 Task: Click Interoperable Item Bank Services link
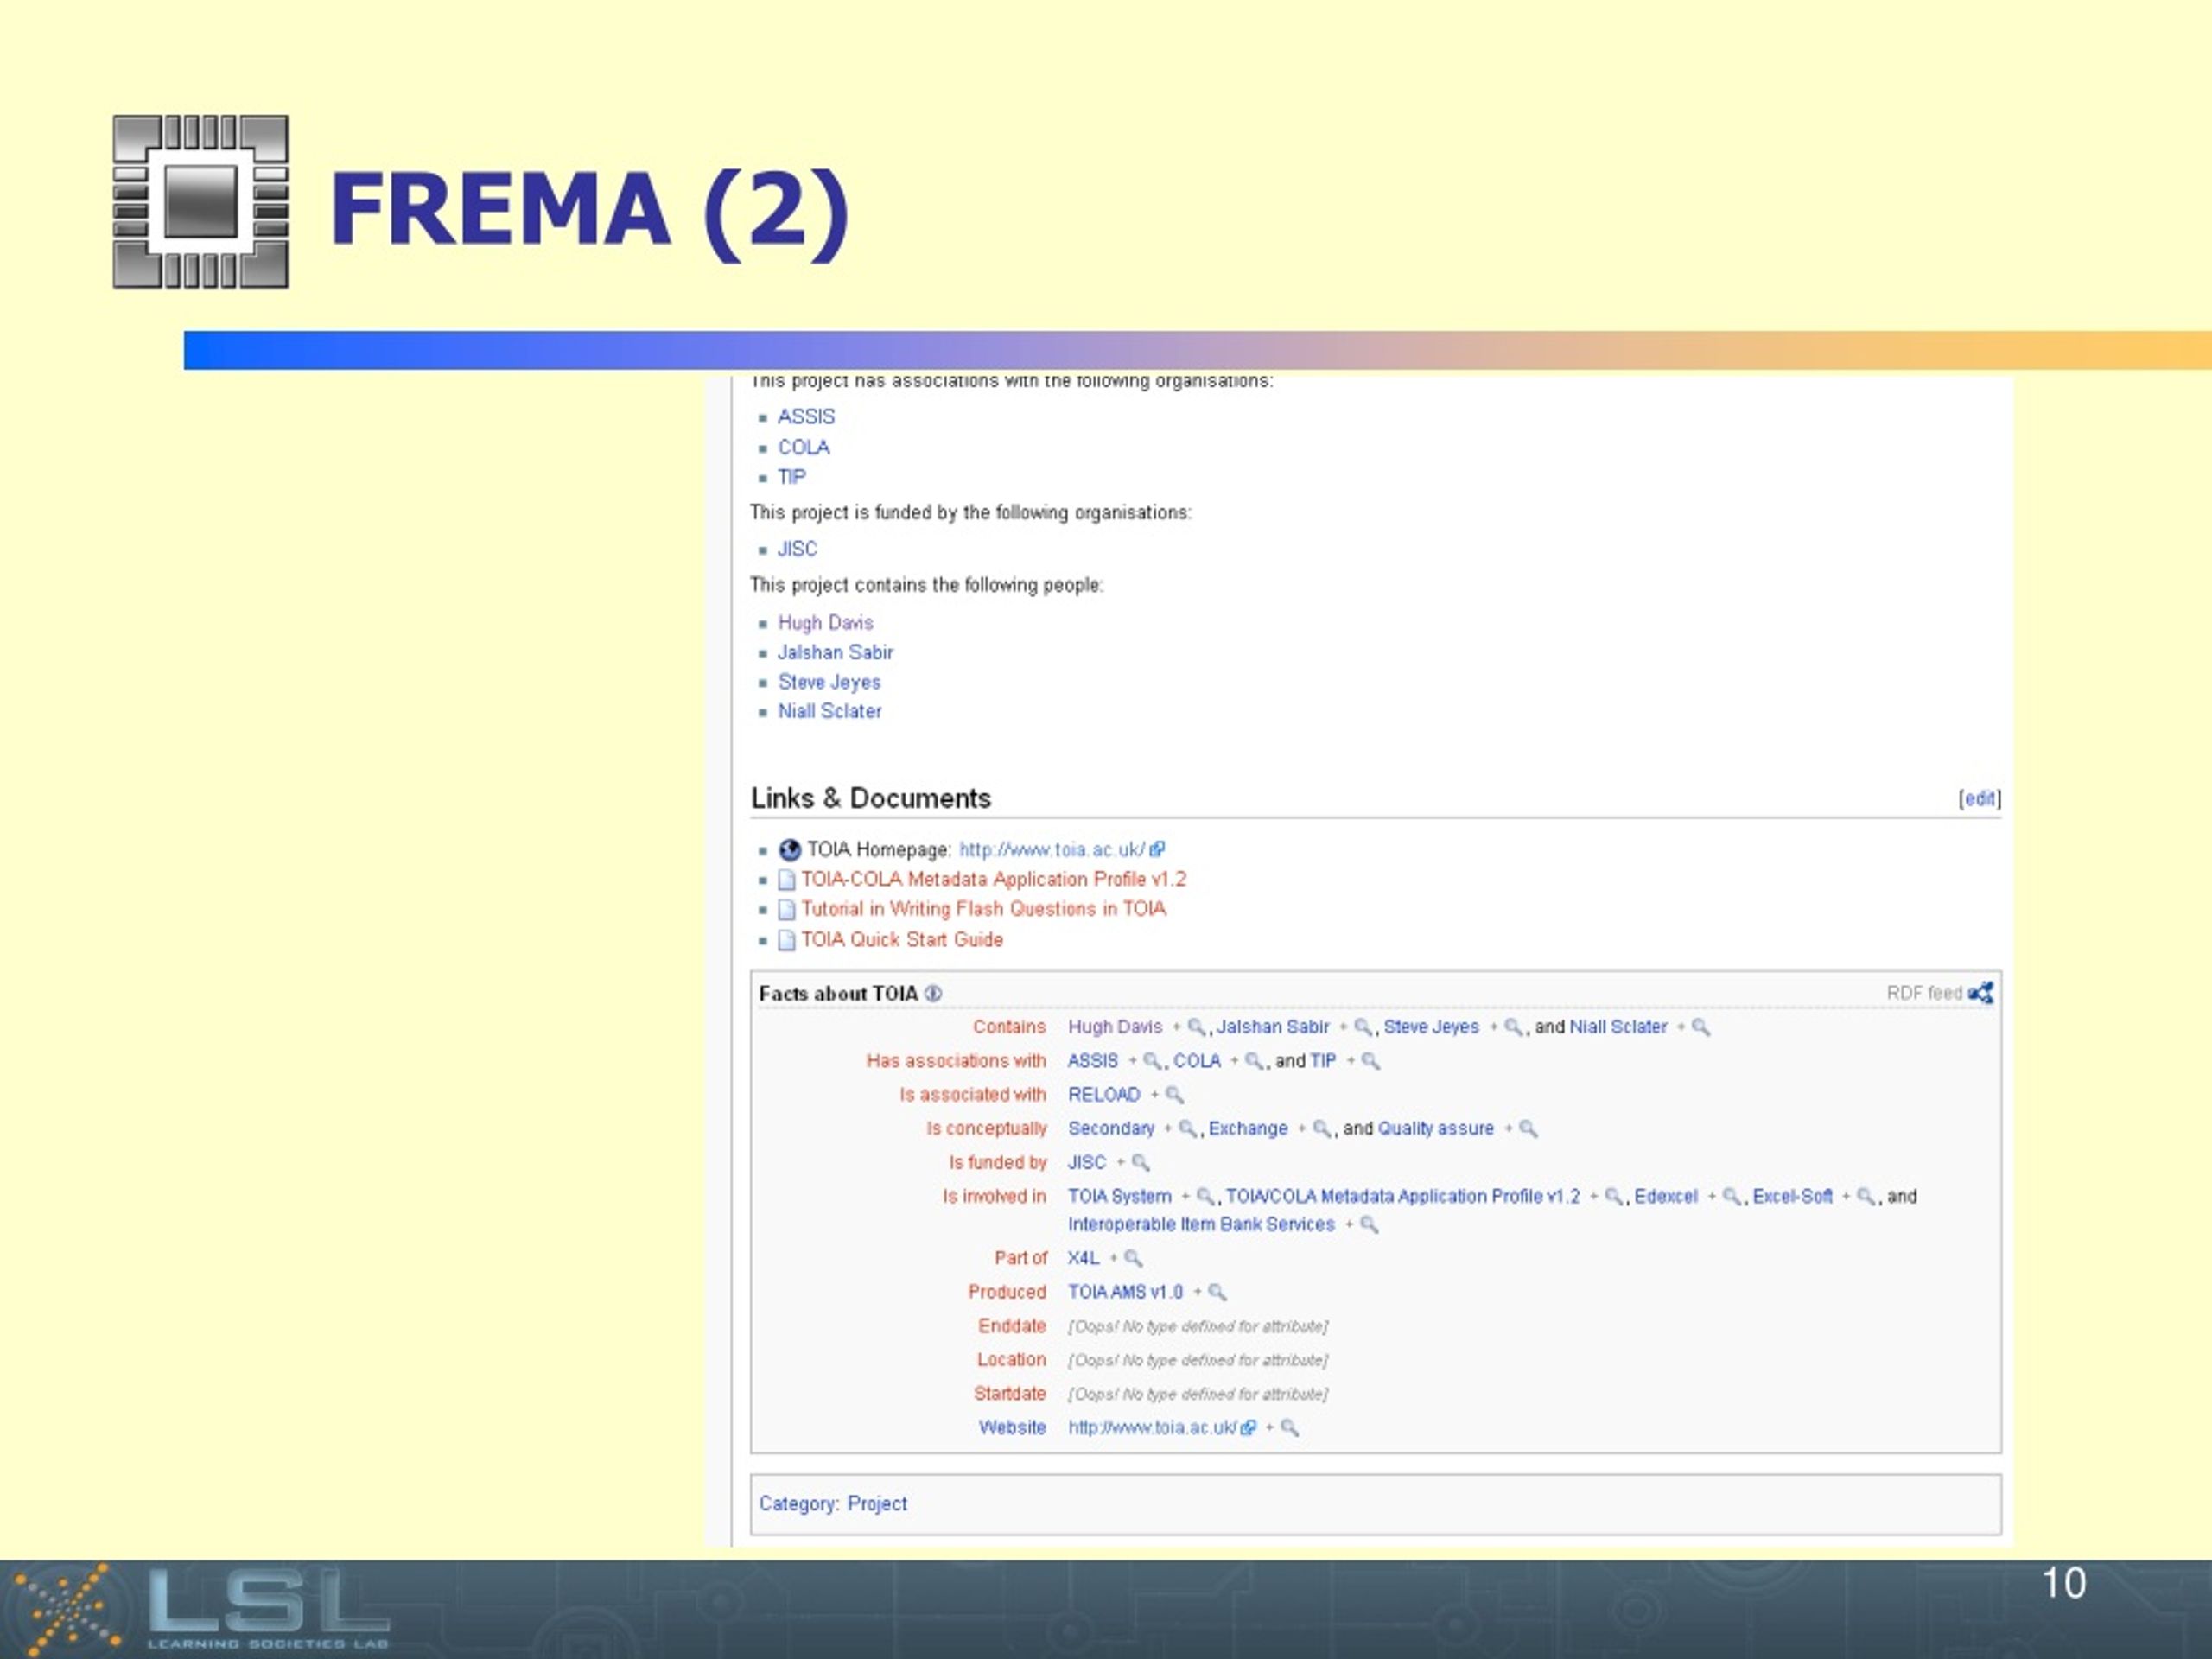[1201, 1225]
